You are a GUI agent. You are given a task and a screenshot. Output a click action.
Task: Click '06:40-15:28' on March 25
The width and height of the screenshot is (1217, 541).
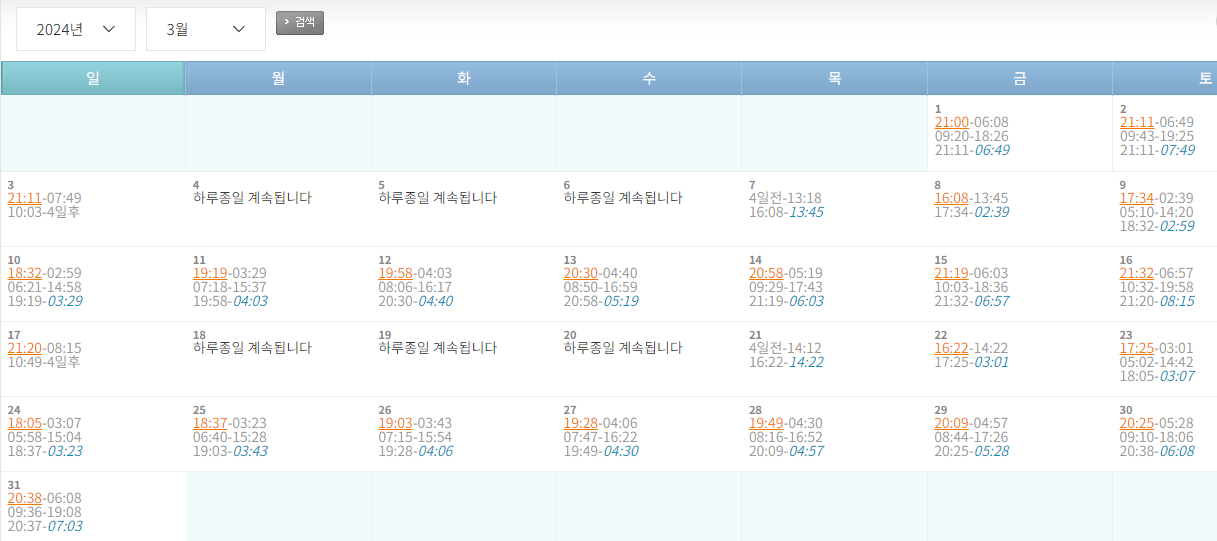[x=230, y=437]
